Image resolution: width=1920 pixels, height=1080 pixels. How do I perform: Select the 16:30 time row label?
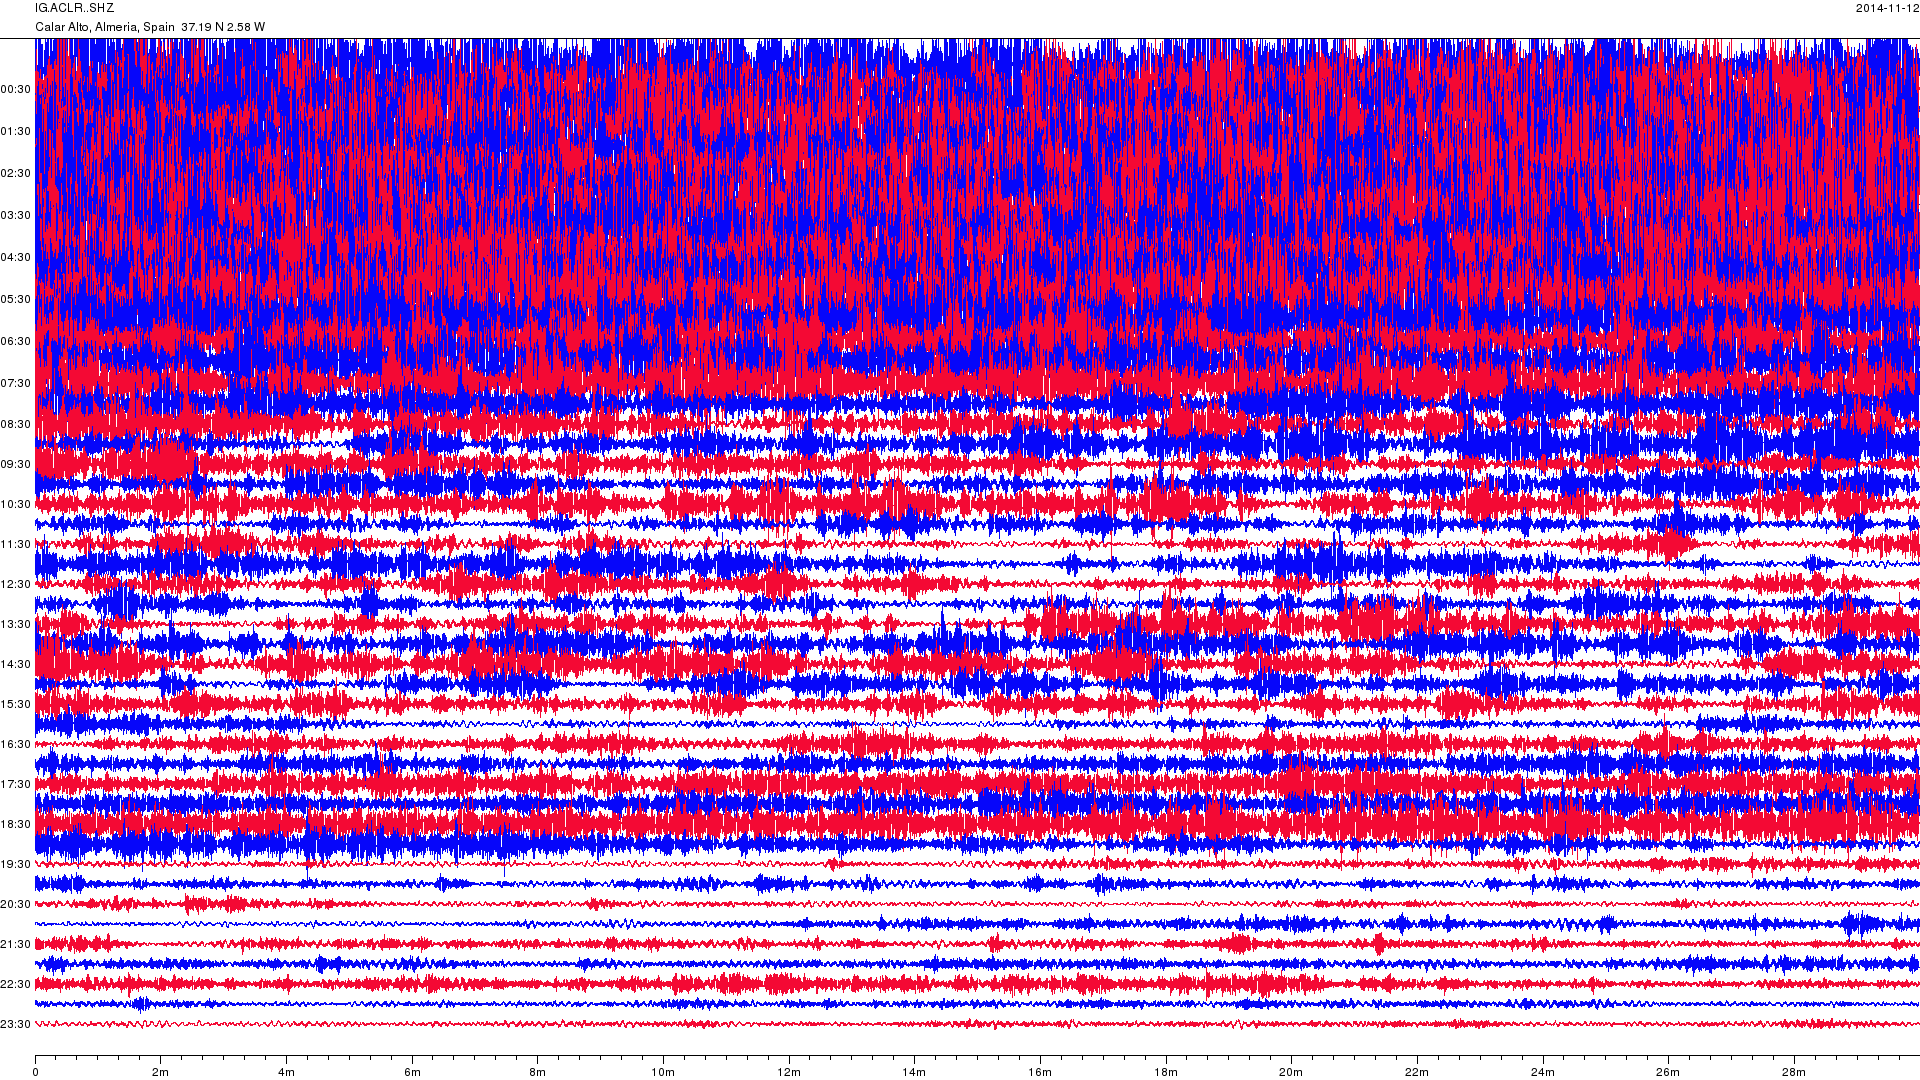(16, 745)
